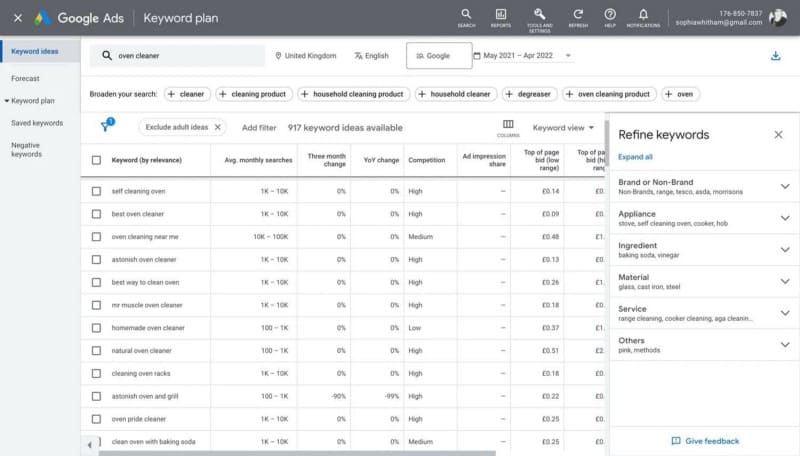Check the 'oven pride cleaner' row

click(x=96, y=419)
